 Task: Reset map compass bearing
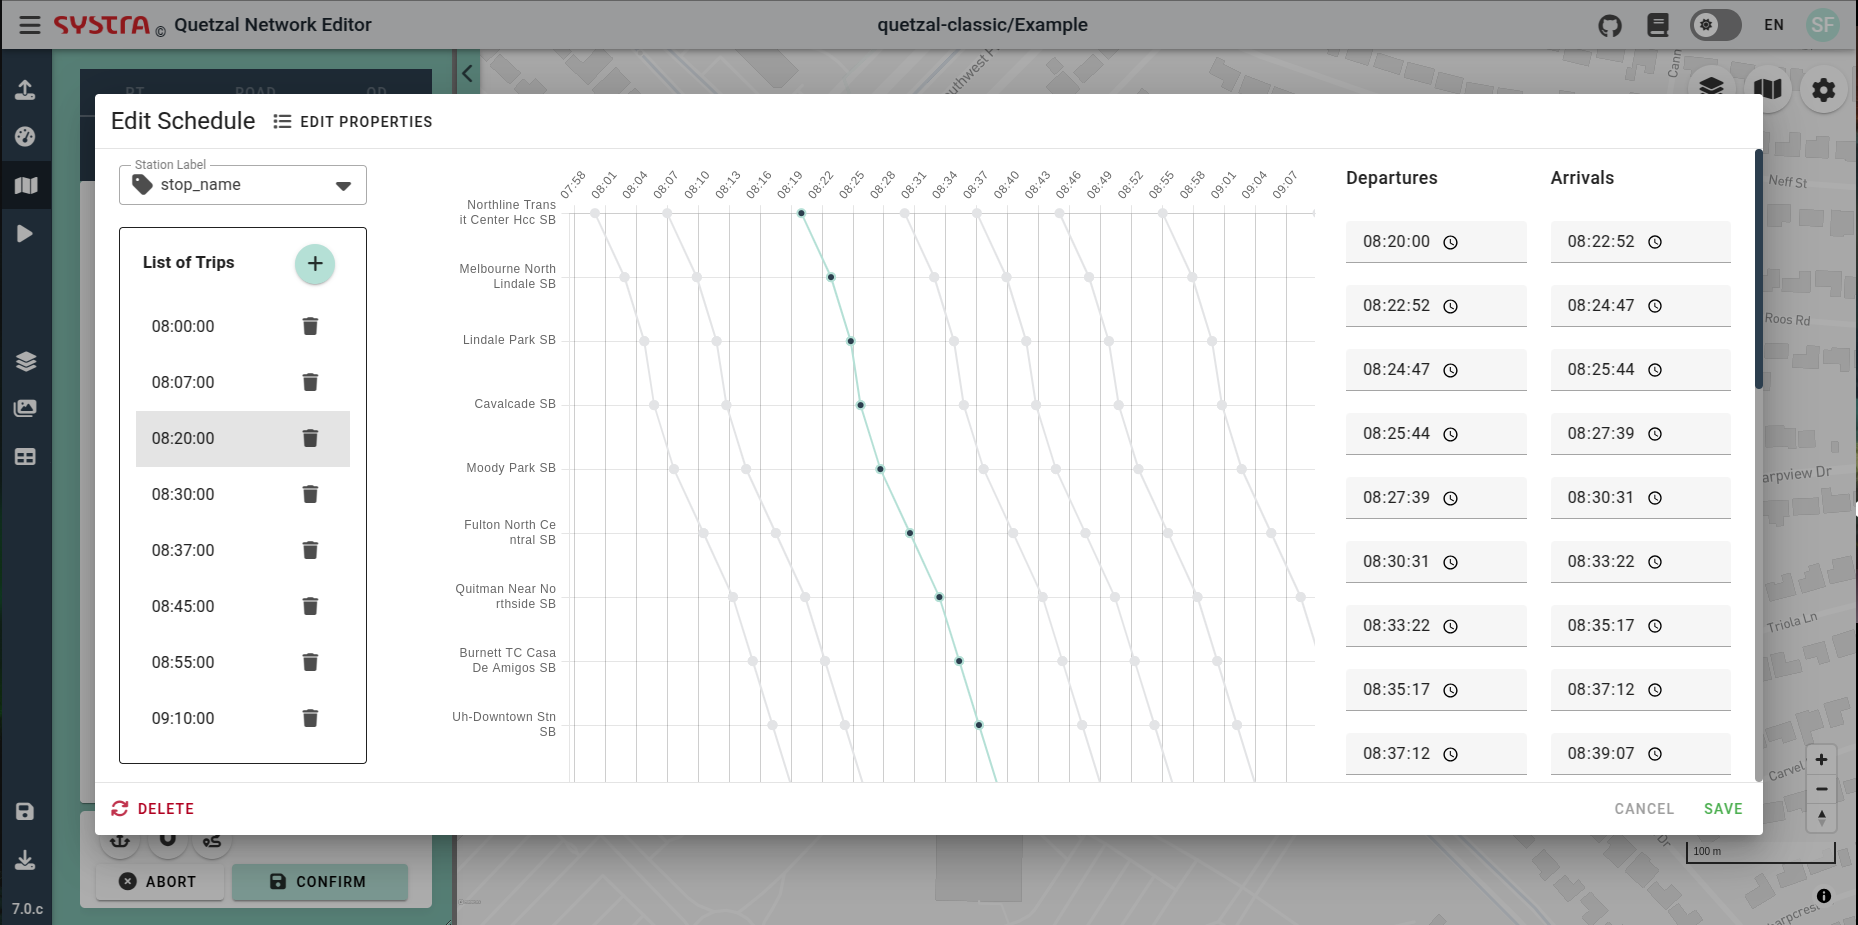[1822, 817]
